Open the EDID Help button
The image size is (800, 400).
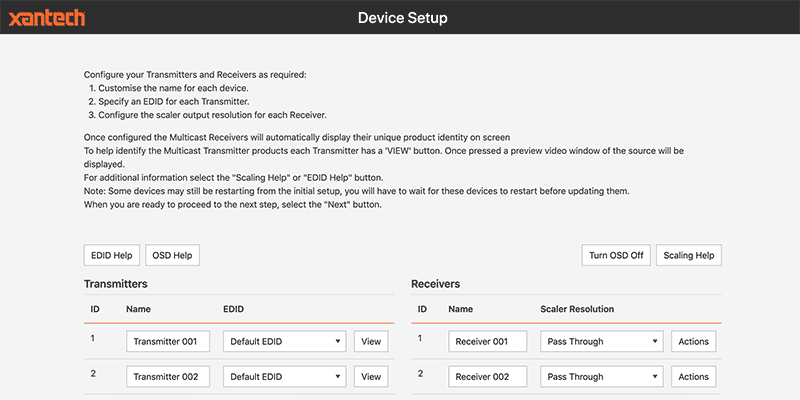pos(111,255)
